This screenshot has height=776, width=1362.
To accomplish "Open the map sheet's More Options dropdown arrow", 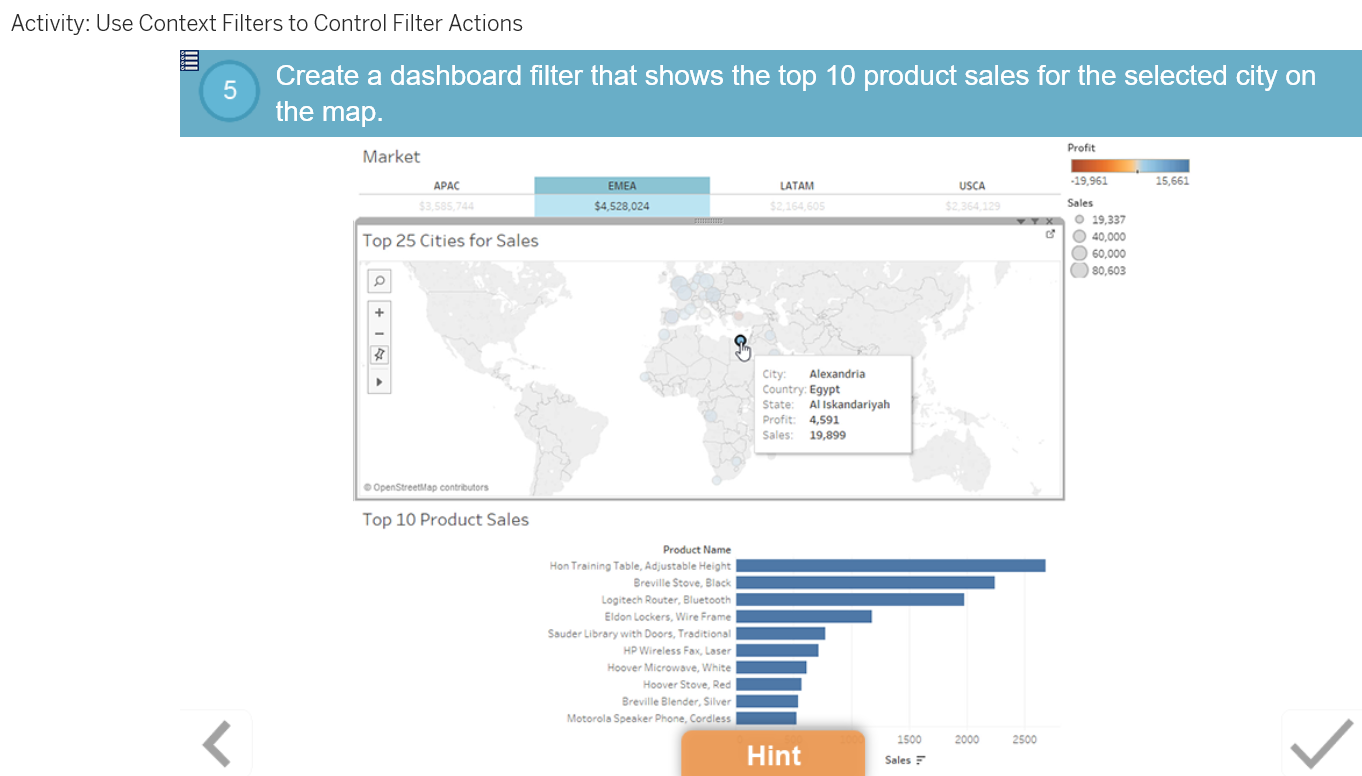I will pos(1021,221).
